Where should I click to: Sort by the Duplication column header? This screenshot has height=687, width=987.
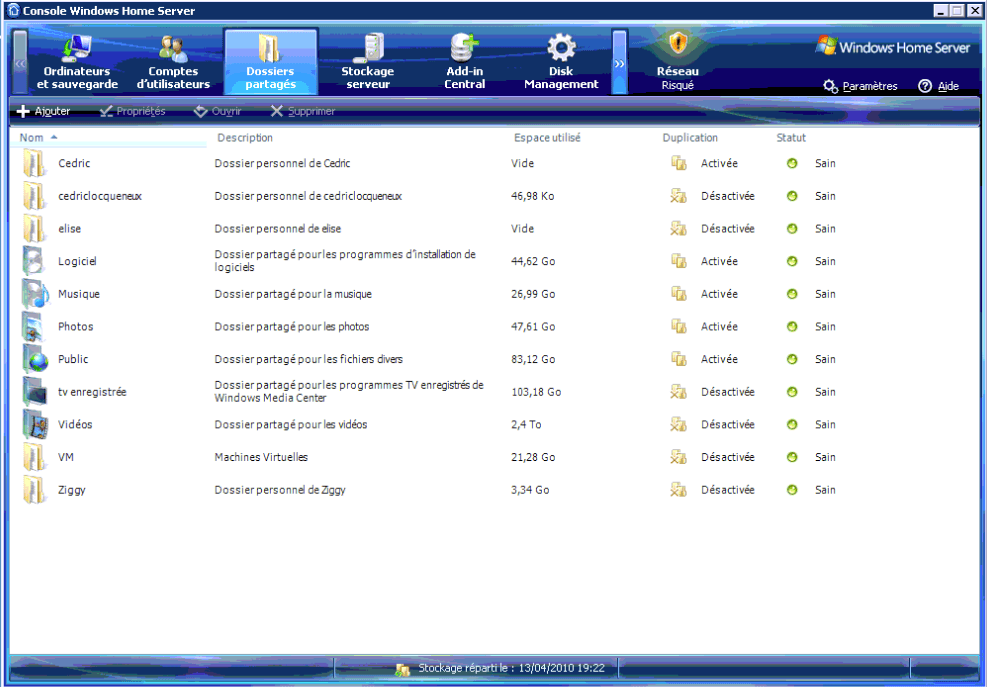coord(690,138)
